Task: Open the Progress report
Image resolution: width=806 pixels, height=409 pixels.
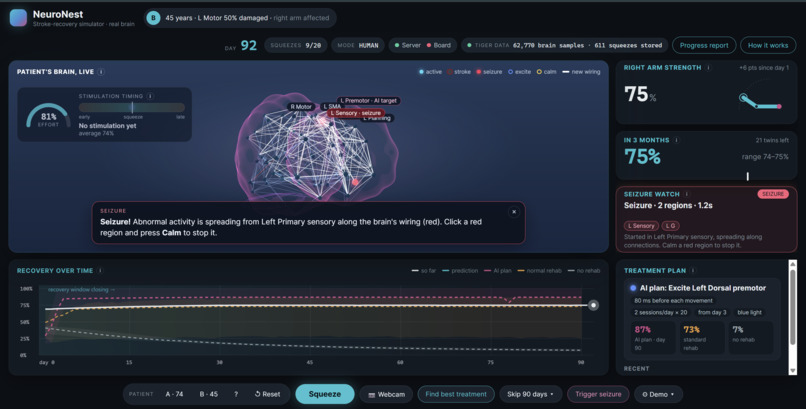Action: (x=704, y=45)
